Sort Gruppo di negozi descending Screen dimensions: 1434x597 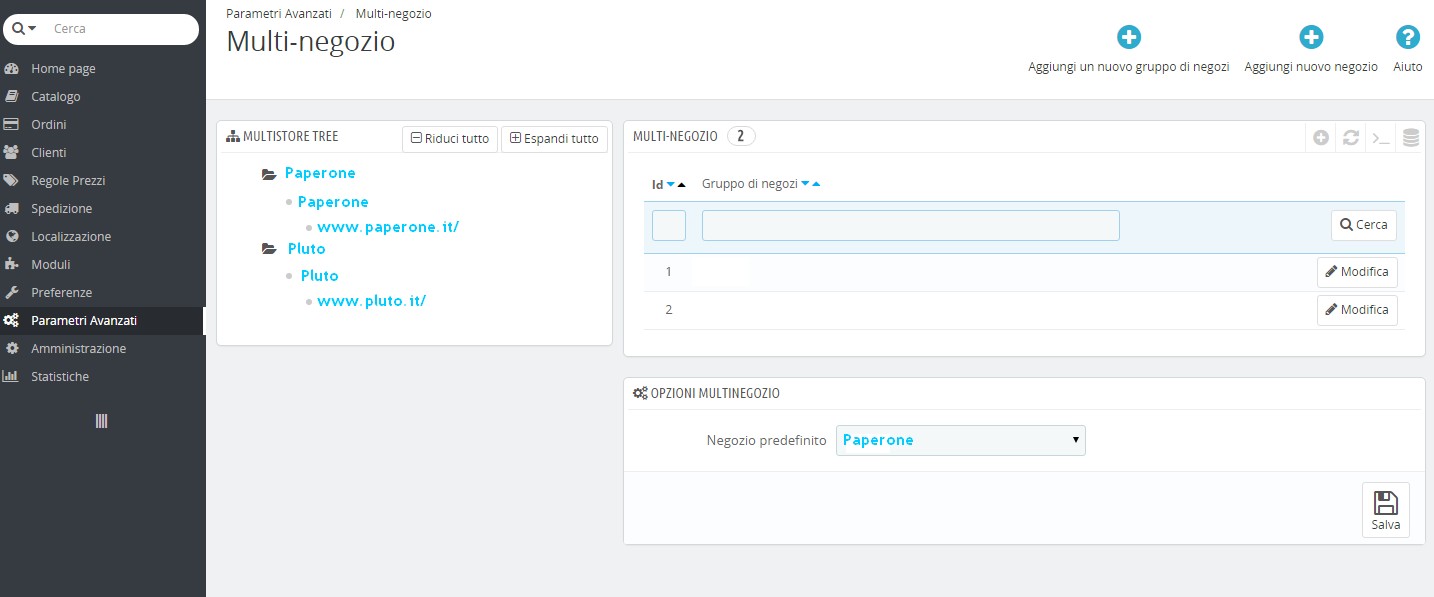[x=805, y=184]
